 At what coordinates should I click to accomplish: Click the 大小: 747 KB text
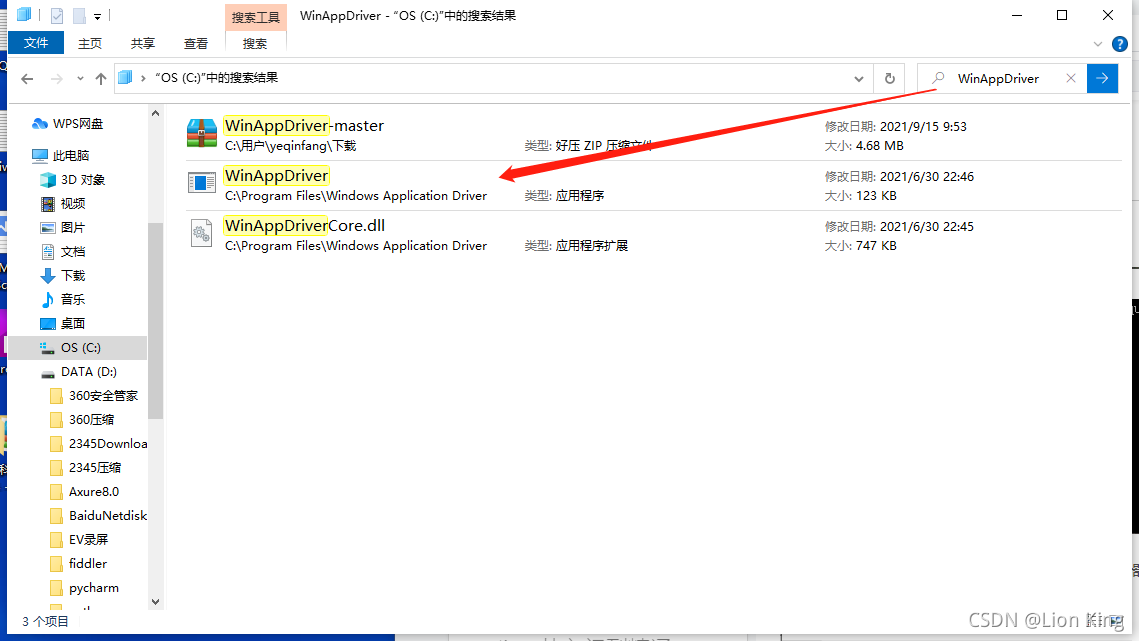click(x=861, y=246)
